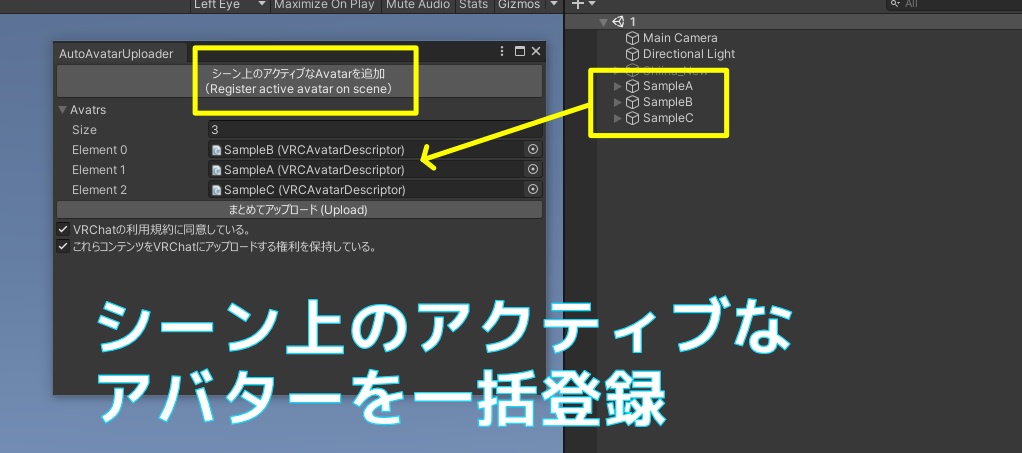Select SampleB in hierarchy
Image resolution: width=1022 pixels, height=453 pixels.
point(667,102)
